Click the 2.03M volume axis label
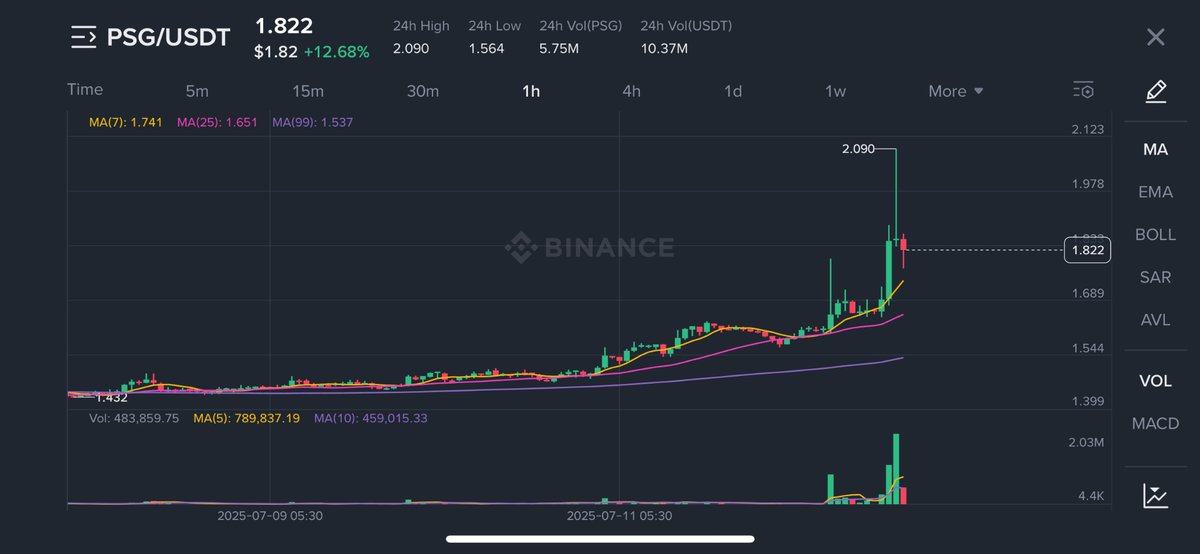The width and height of the screenshot is (1200, 554). click(1087, 442)
